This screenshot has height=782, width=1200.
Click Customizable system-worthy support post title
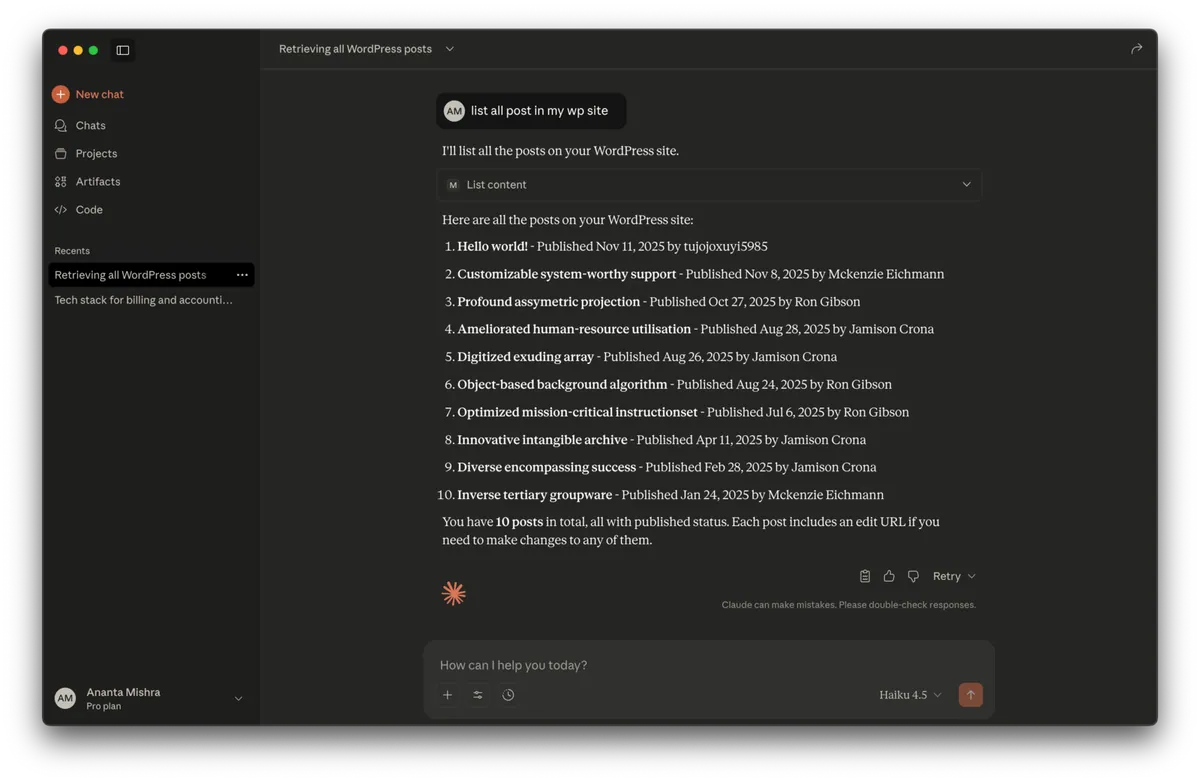coord(567,274)
